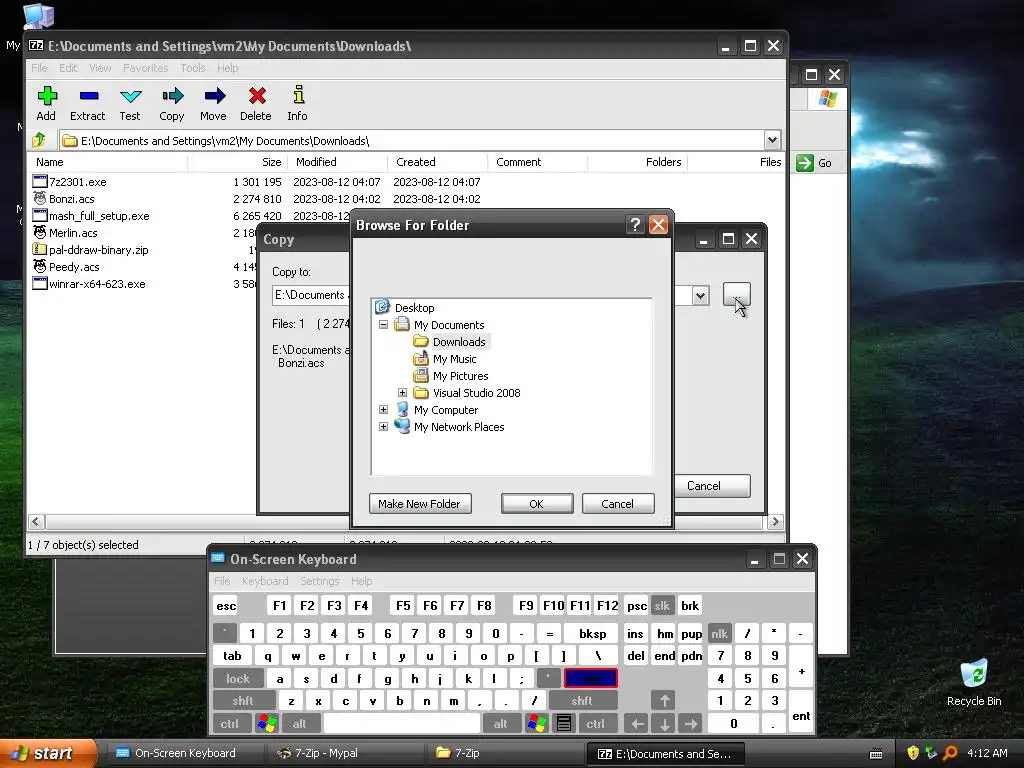Click the Move toolbar icon
The width and height of the screenshot is (1024, 768).
coord(214,103)
